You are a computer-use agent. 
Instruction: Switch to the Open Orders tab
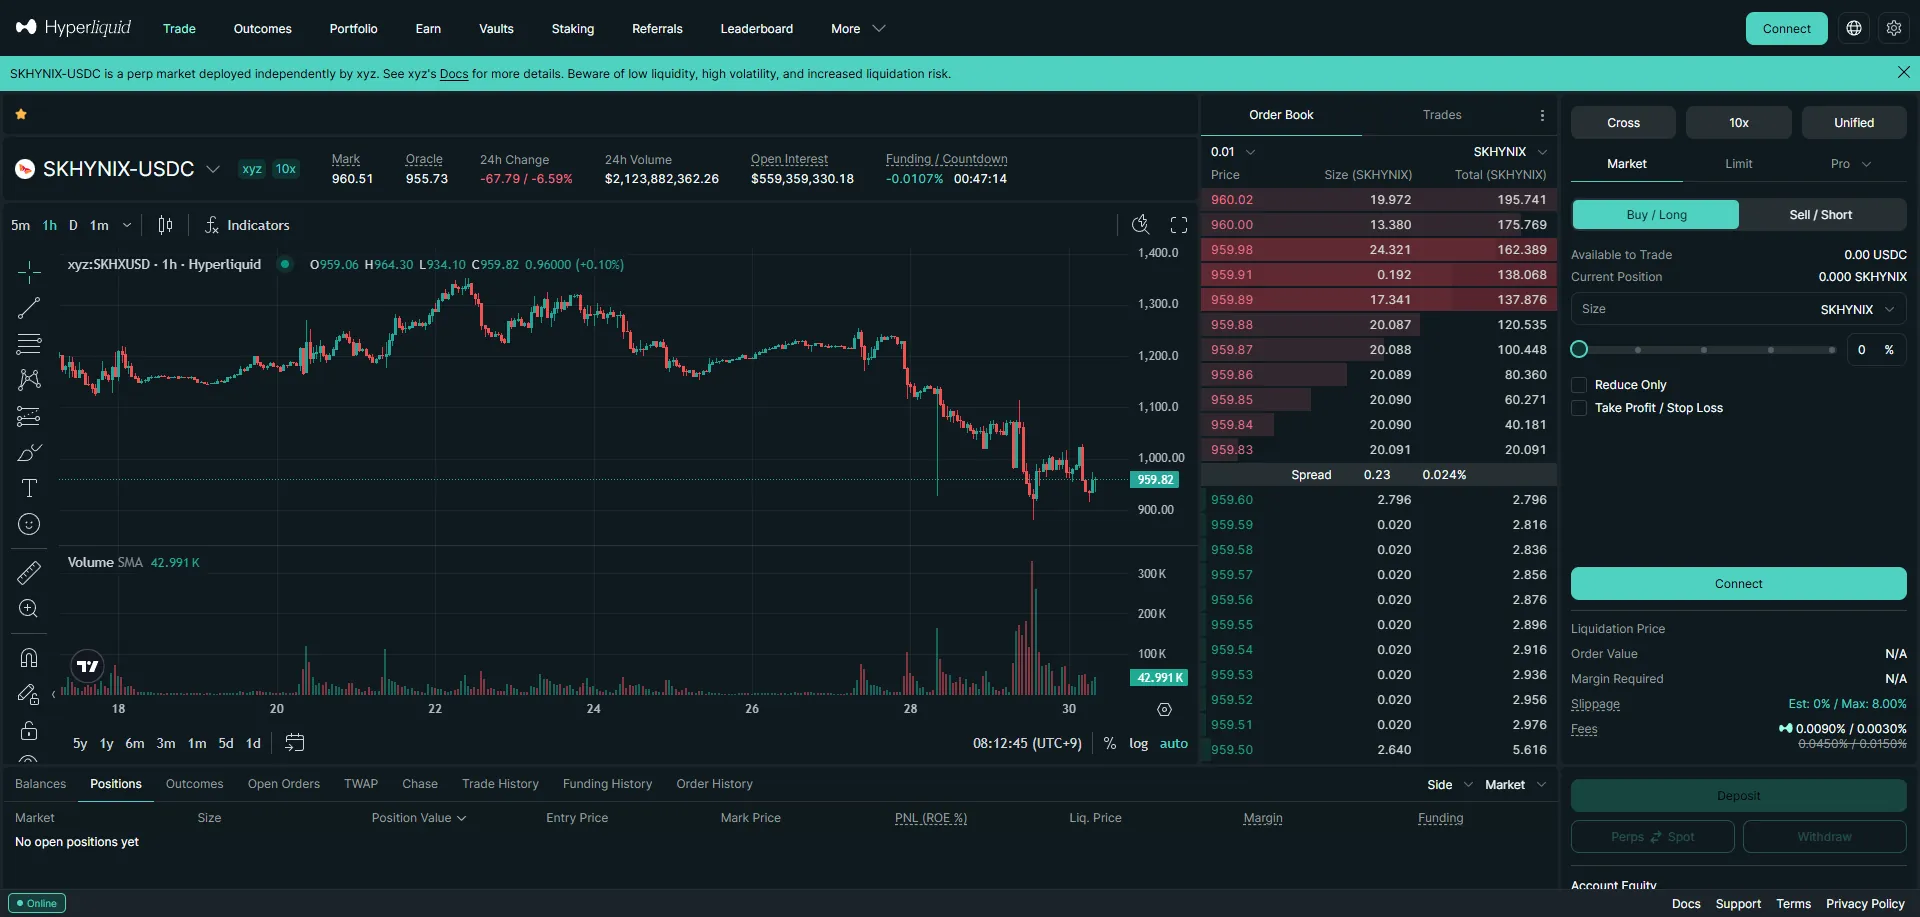(284, 784)
